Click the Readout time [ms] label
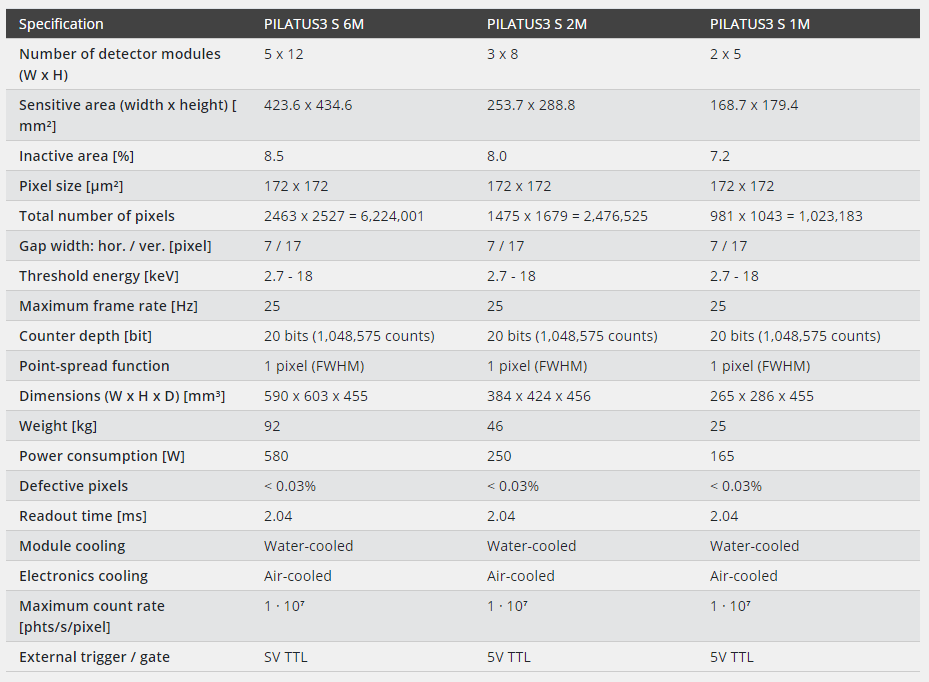 [83, 516]
